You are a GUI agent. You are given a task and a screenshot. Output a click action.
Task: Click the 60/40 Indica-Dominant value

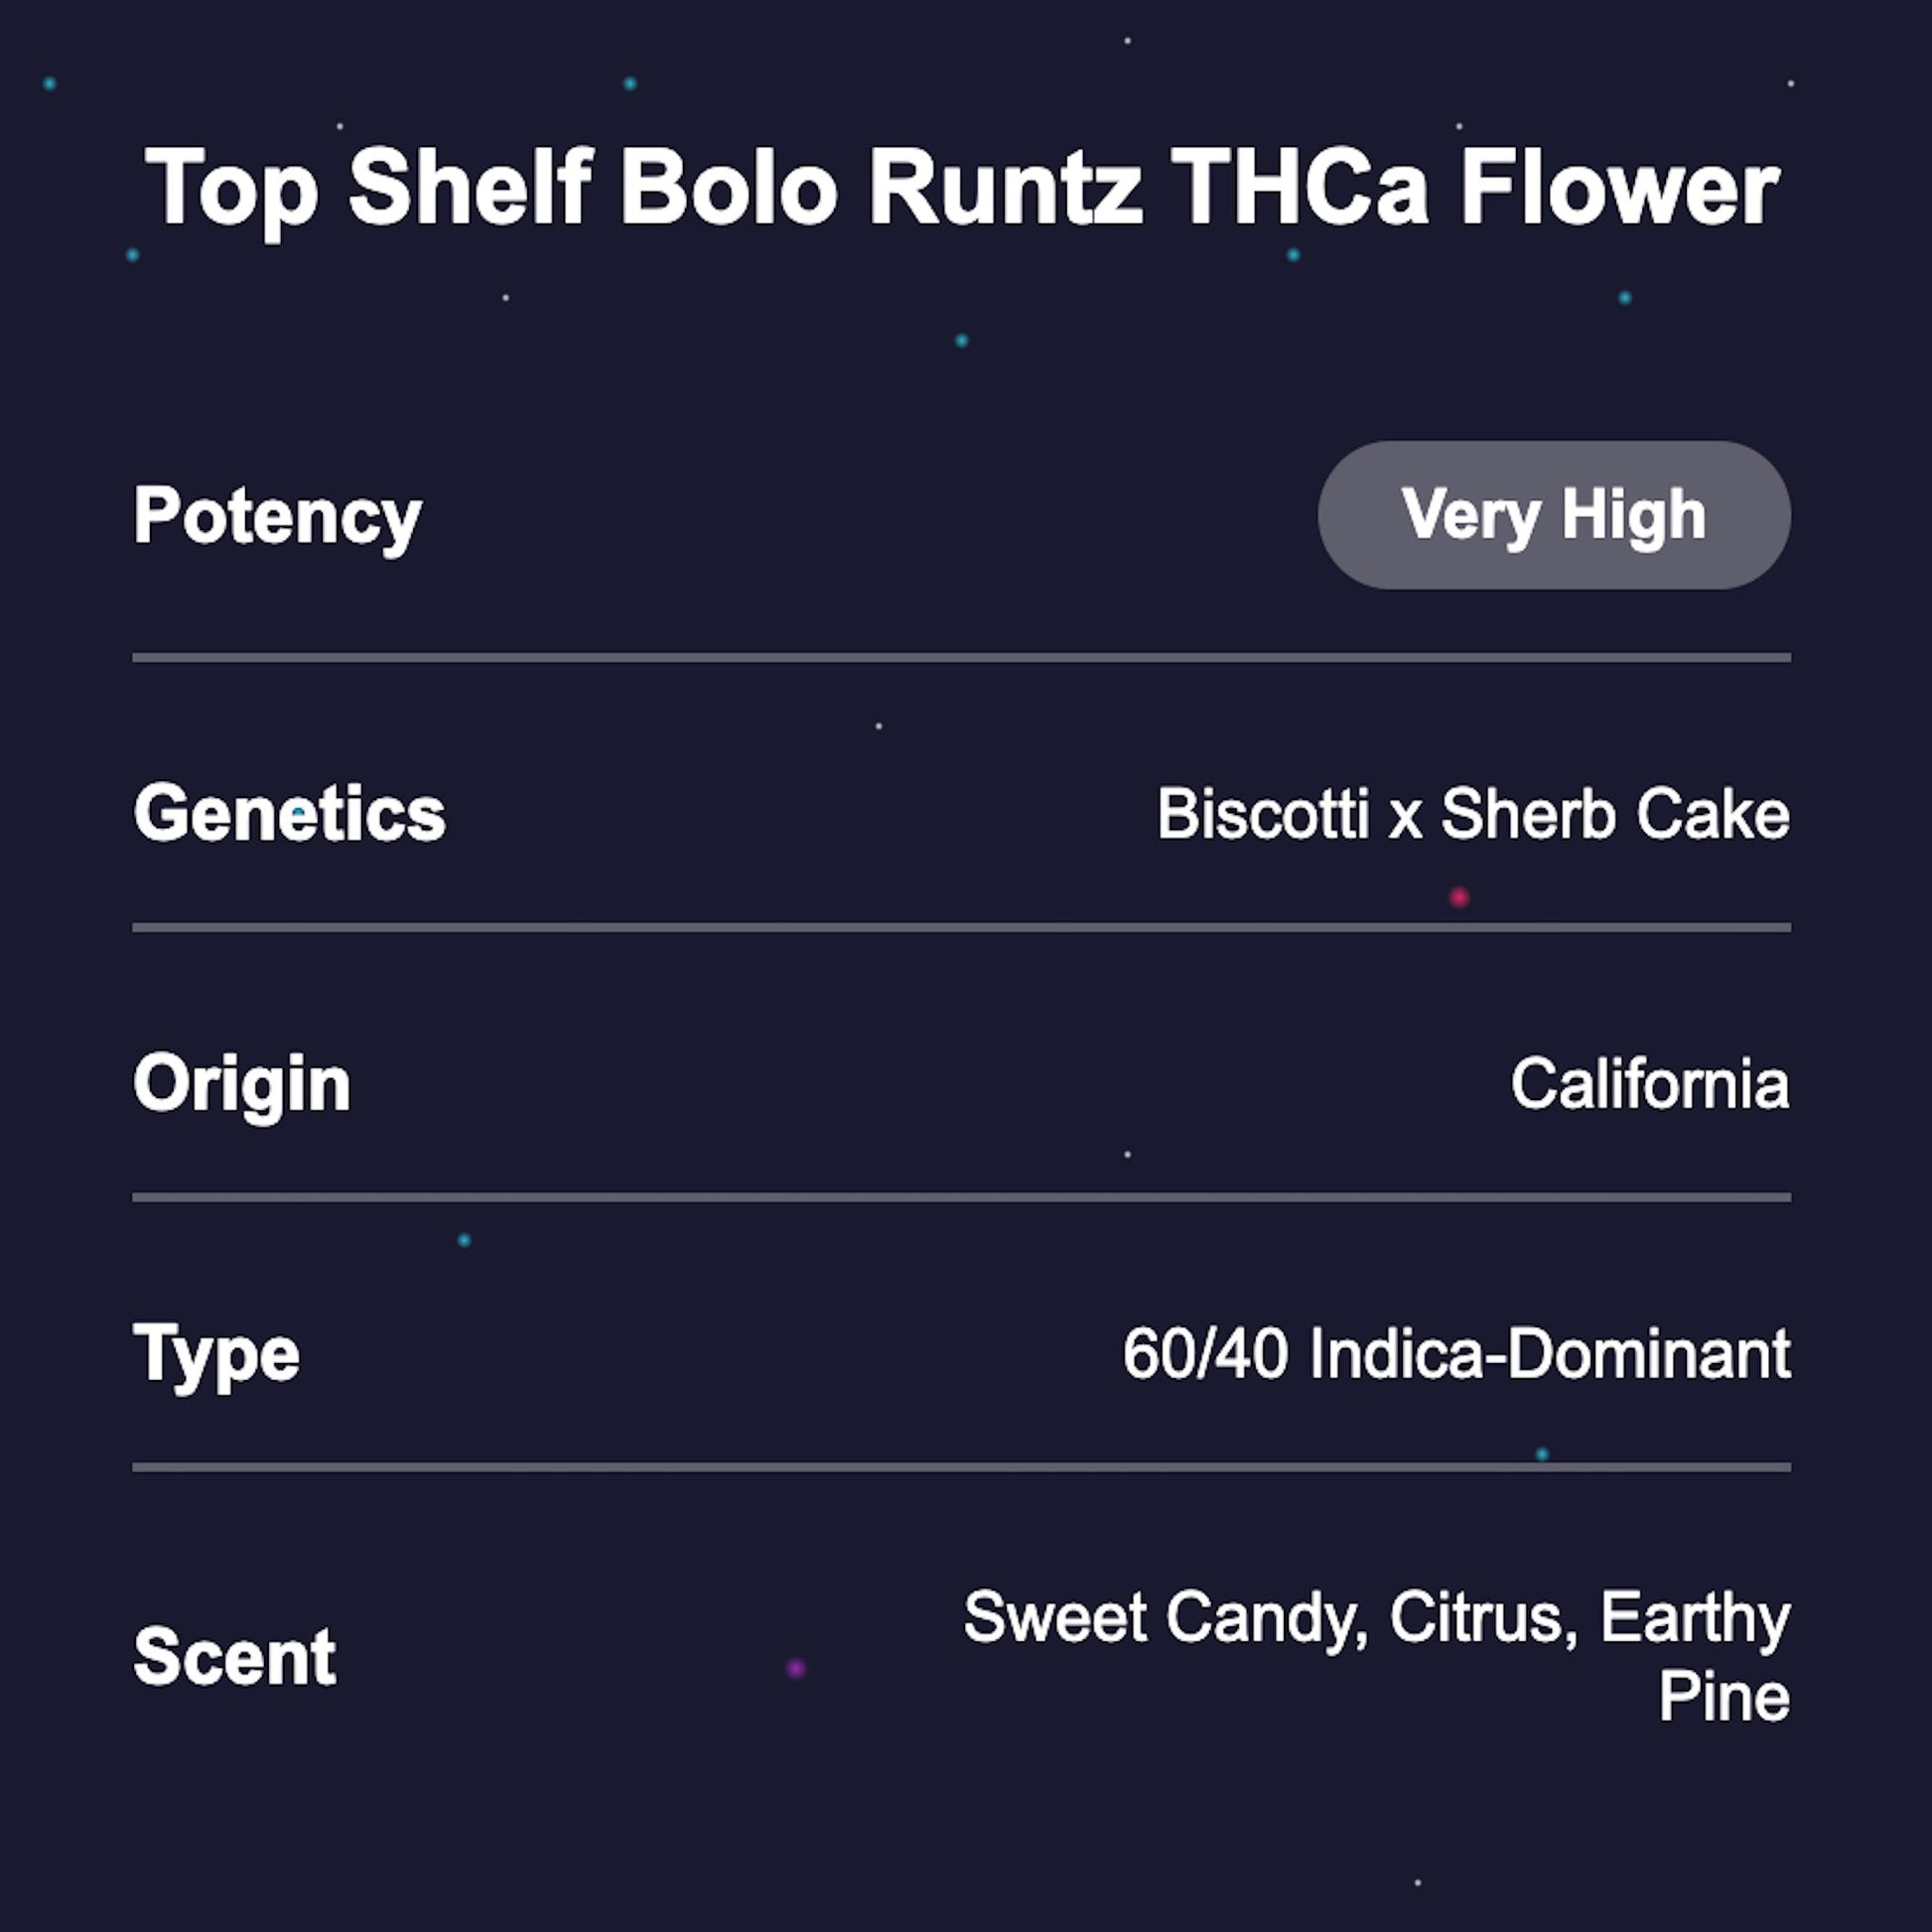click(x=1456, y=1354)
